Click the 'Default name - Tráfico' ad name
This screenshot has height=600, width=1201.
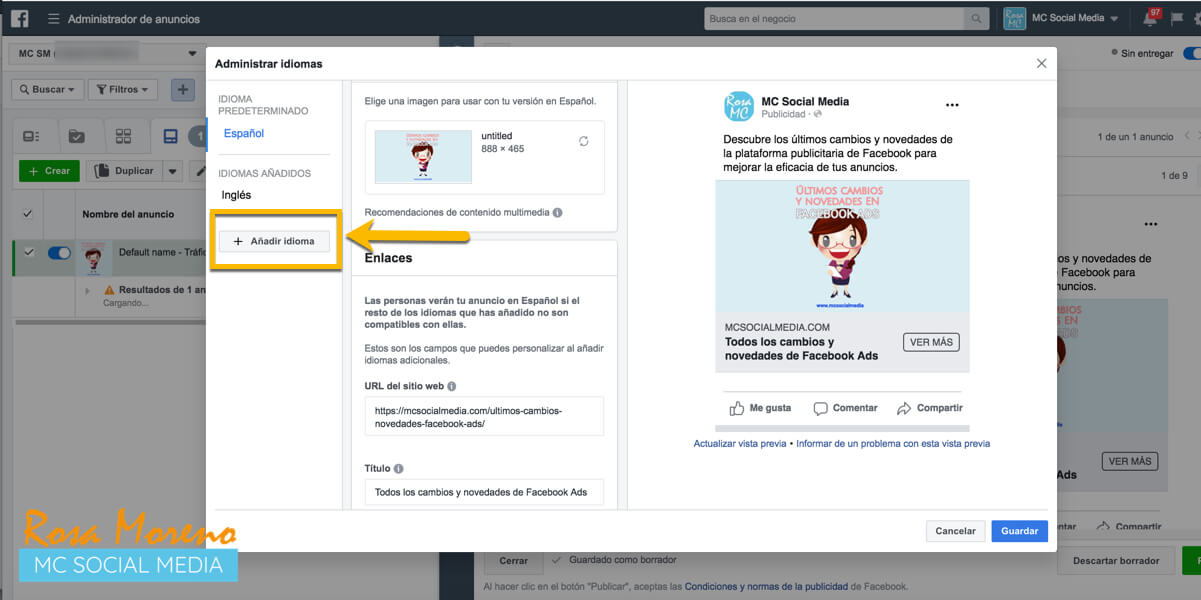[160, 253]
